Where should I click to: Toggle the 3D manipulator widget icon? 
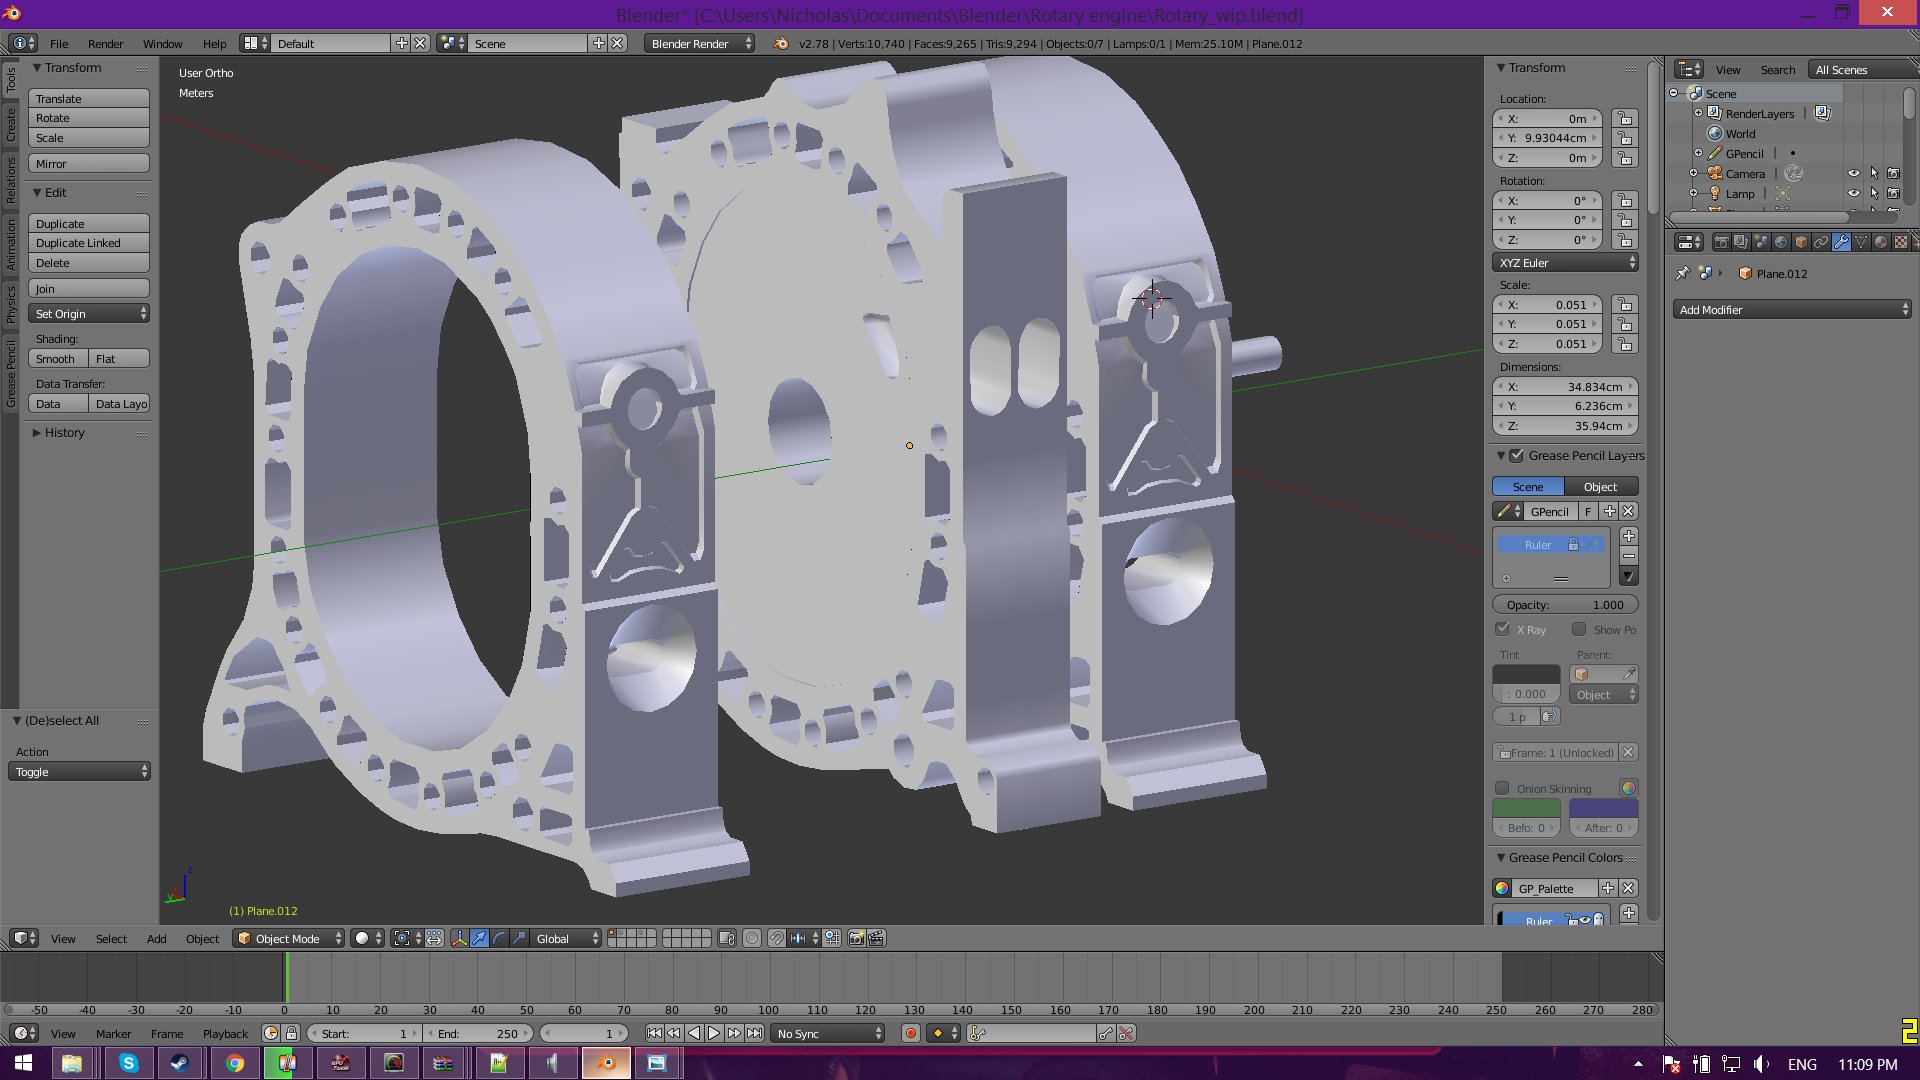click(x=459, y=938)
